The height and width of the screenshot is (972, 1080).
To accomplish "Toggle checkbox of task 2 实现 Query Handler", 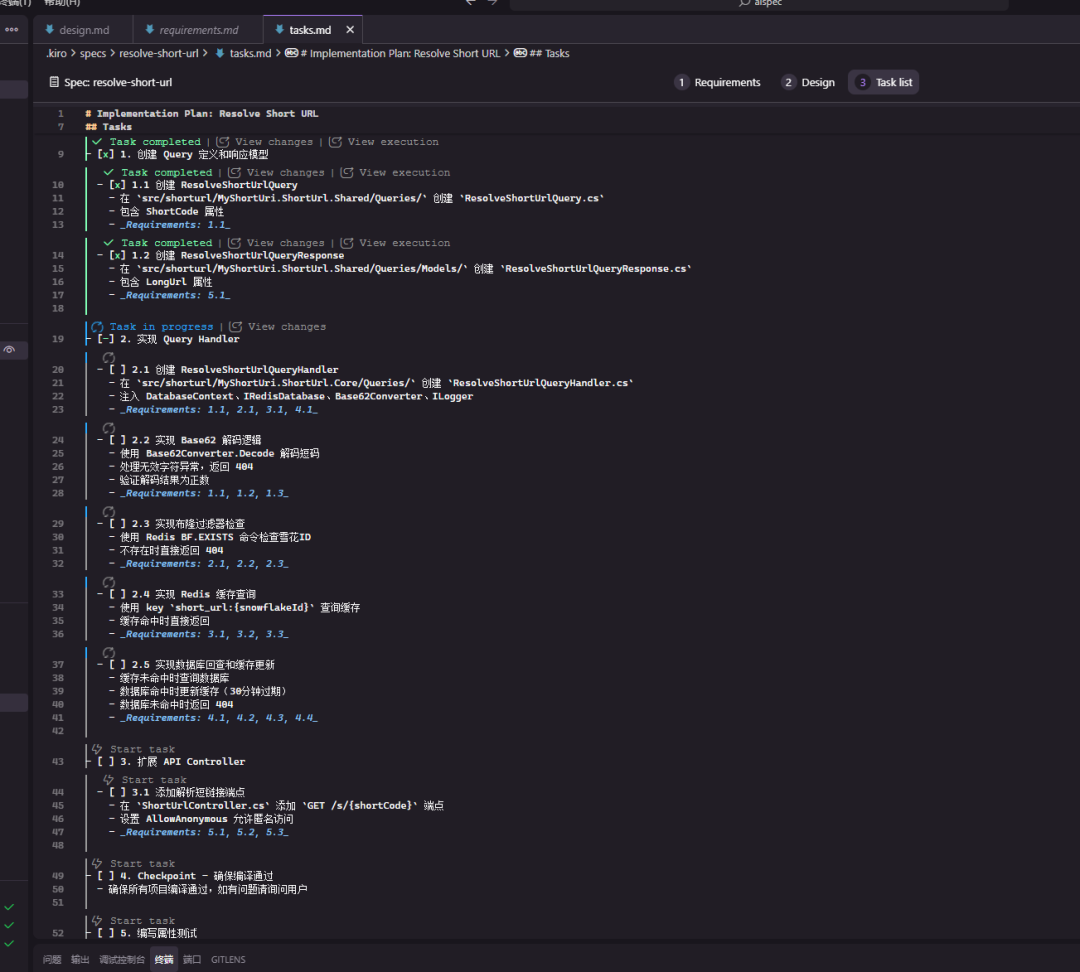I will [105, 339].
